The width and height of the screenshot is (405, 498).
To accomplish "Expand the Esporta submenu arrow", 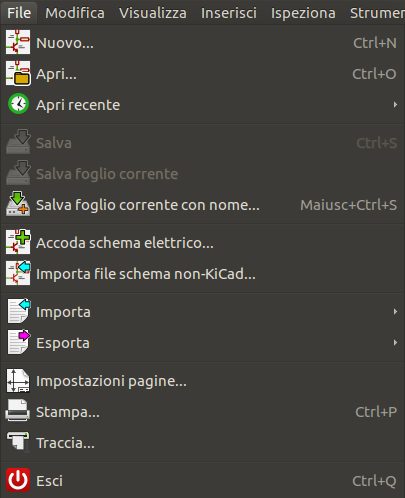I will click(395, 343).
